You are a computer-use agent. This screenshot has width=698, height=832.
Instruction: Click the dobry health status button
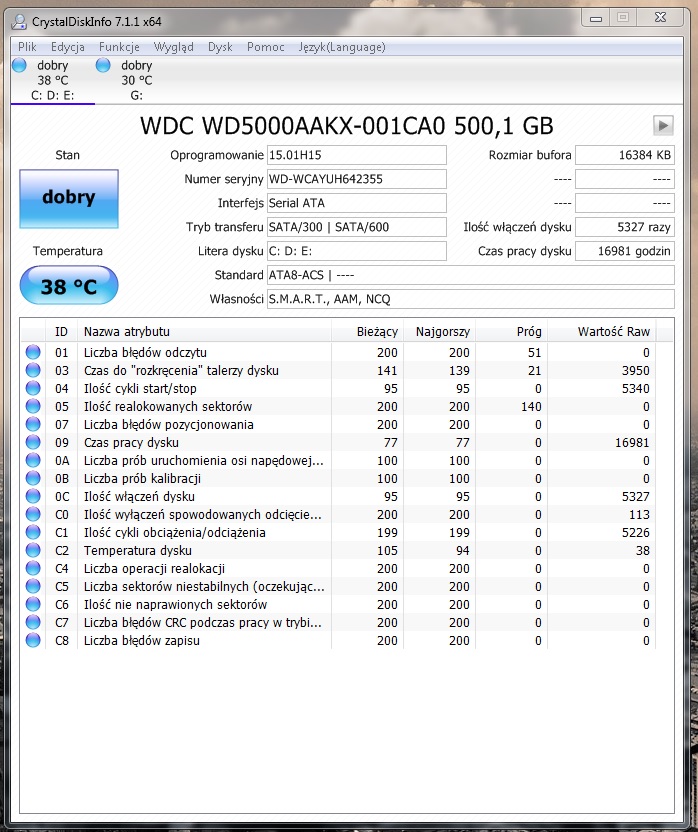pyautogui.click(x=69, y=198)
